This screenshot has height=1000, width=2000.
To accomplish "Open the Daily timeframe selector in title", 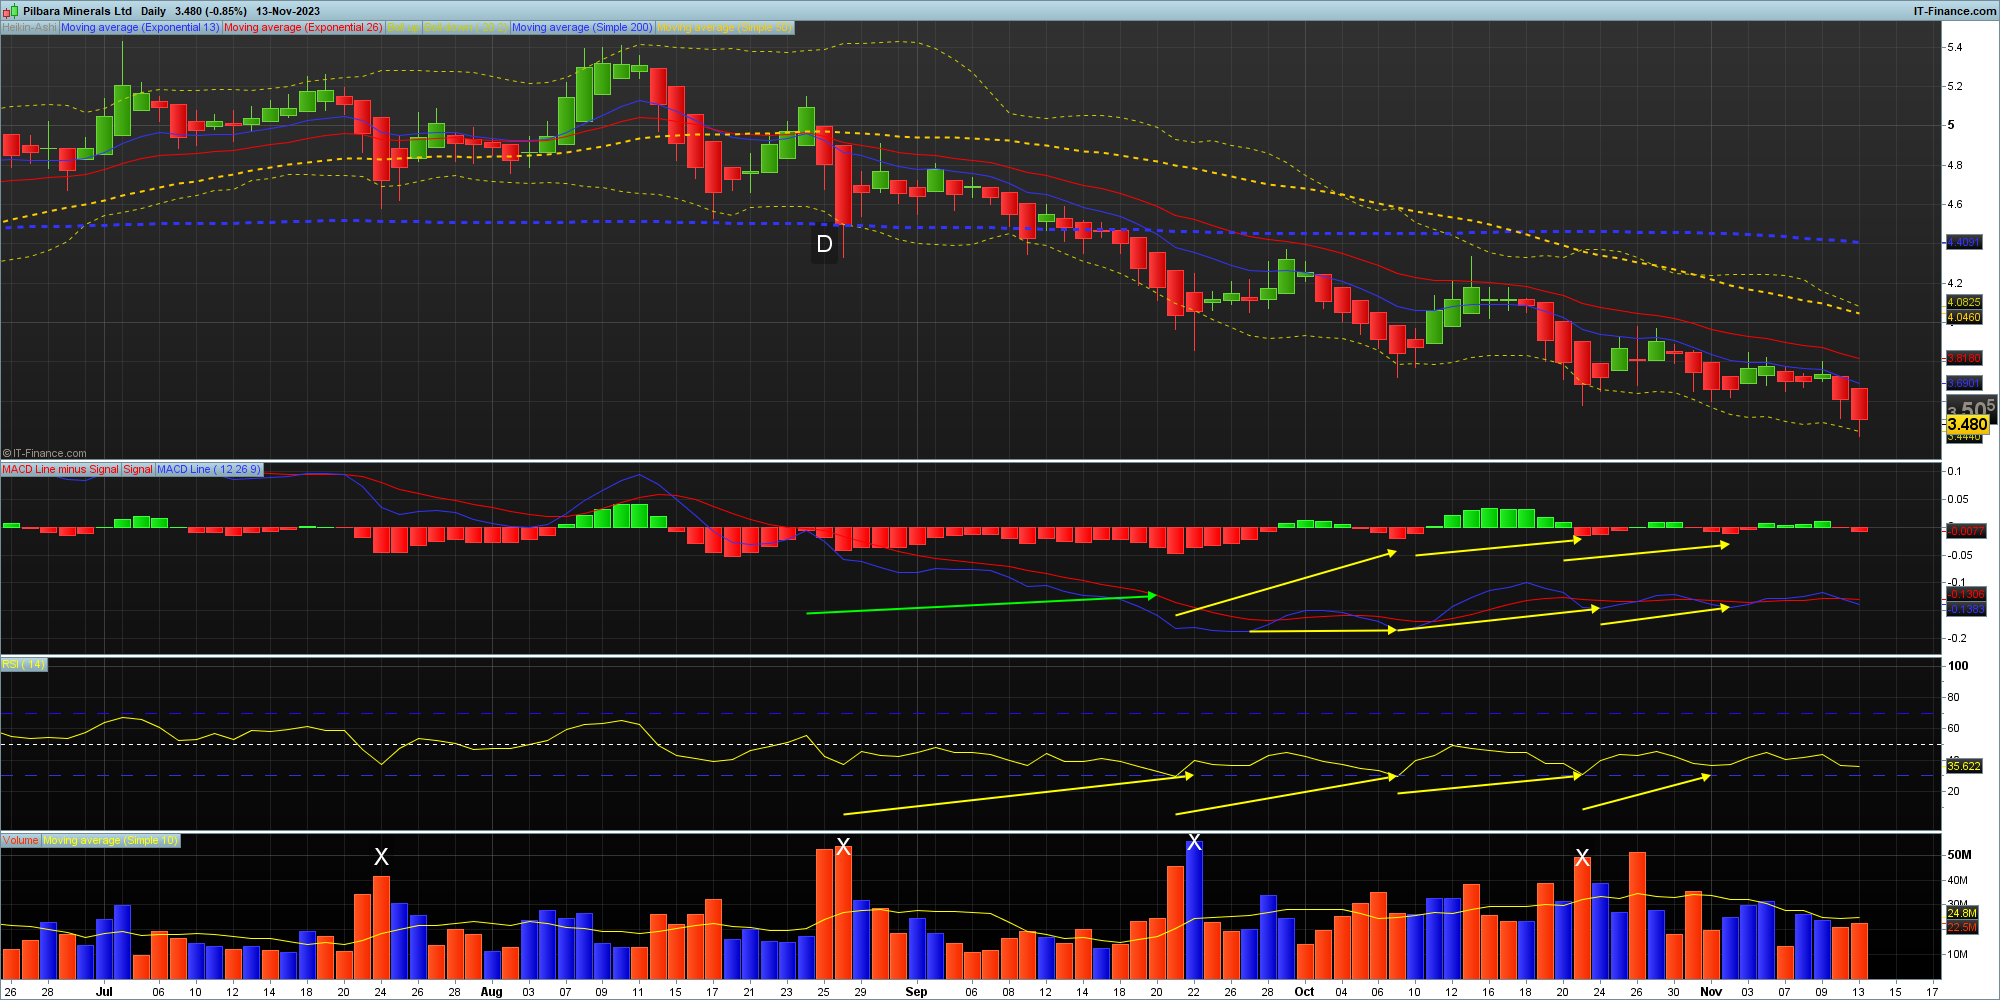I will point(153,11).
